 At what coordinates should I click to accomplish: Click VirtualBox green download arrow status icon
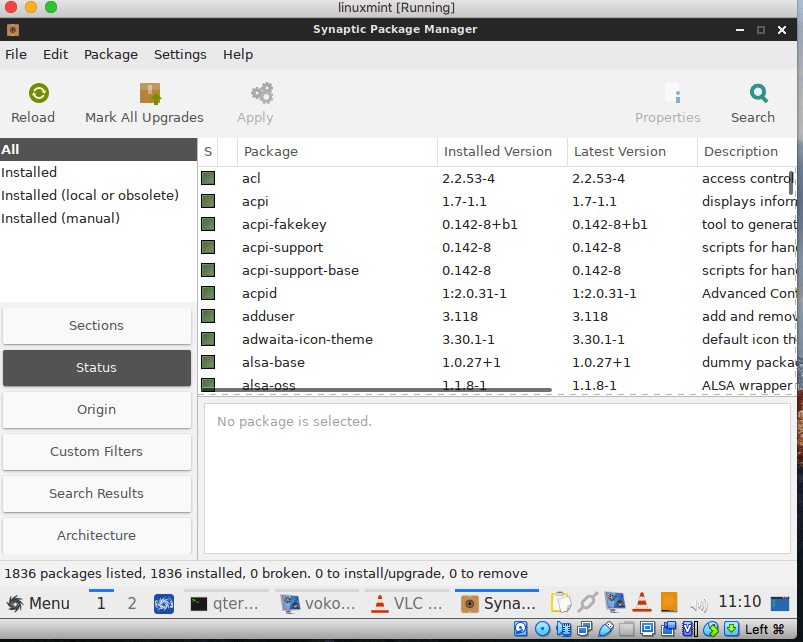point(731,628)
